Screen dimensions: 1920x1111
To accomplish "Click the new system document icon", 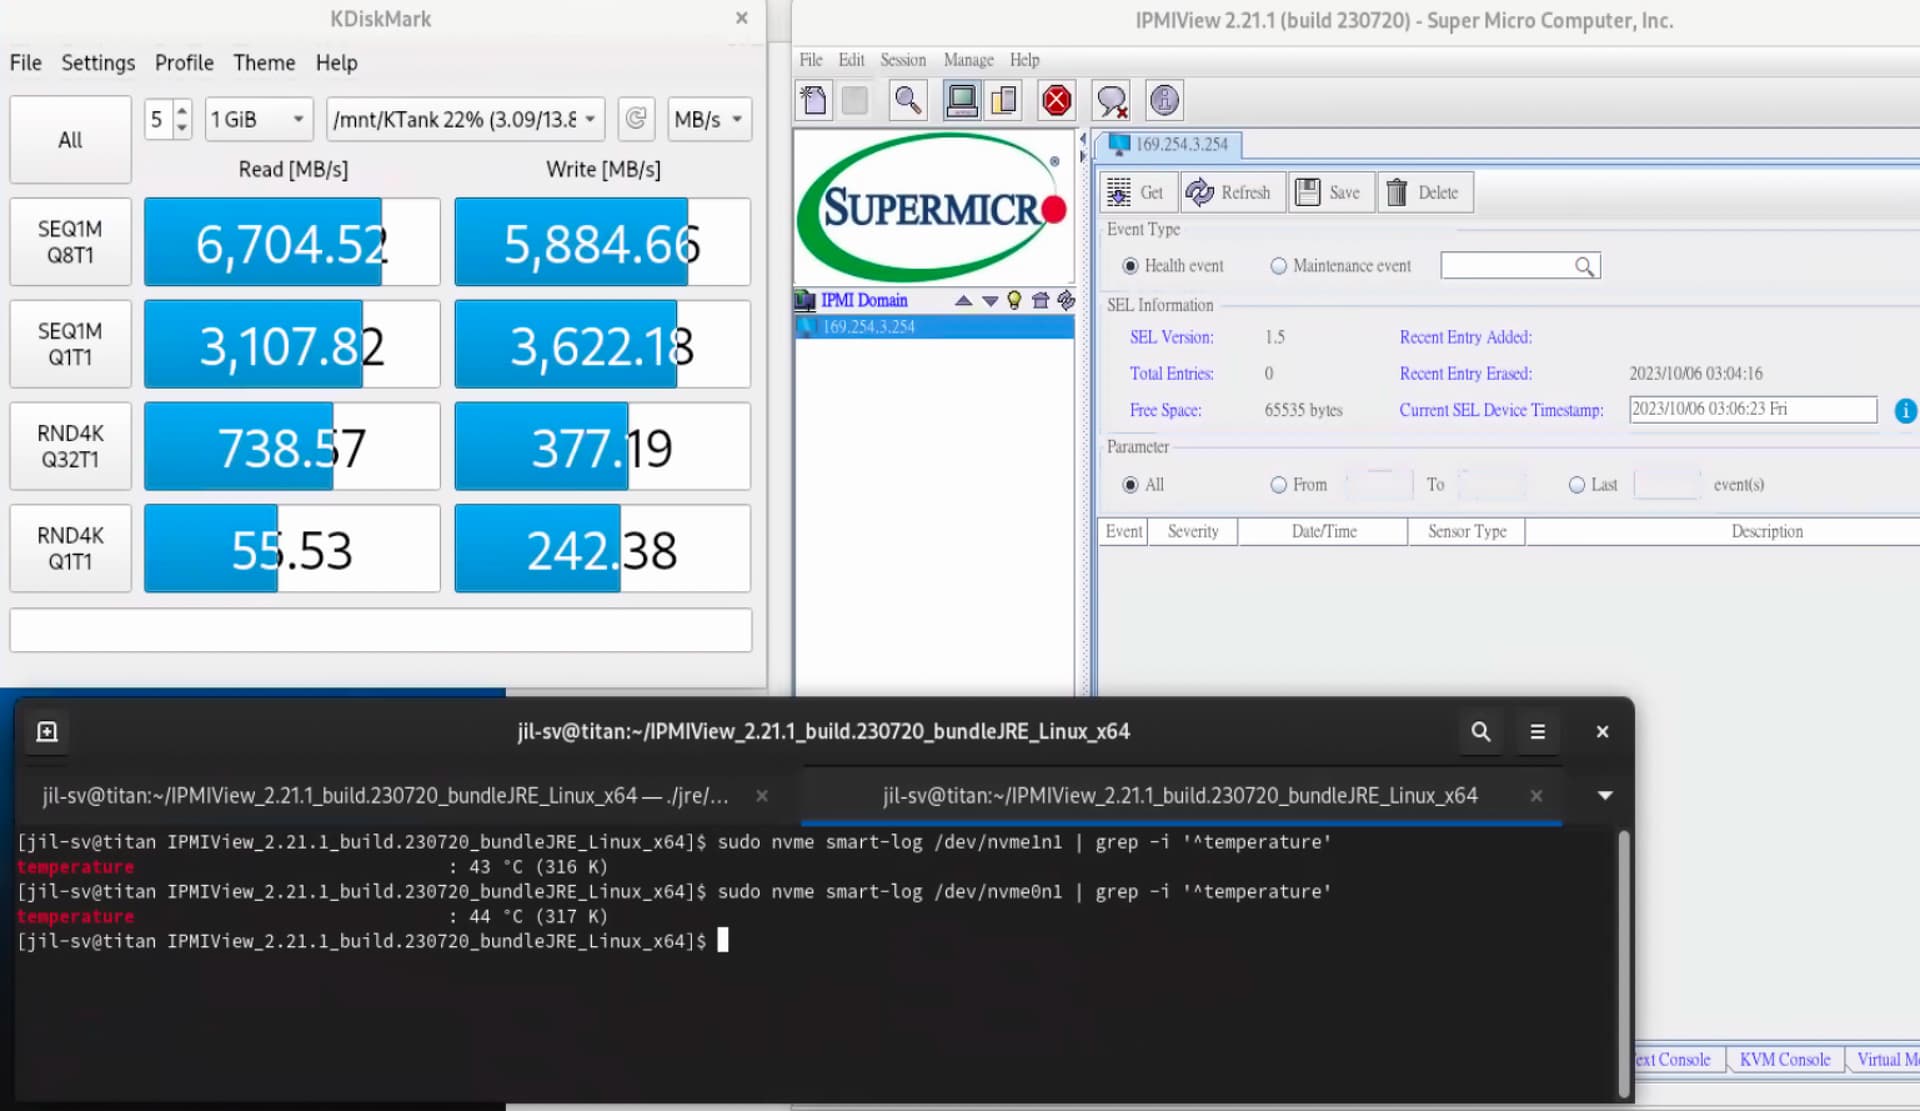I will coord(814,100).
